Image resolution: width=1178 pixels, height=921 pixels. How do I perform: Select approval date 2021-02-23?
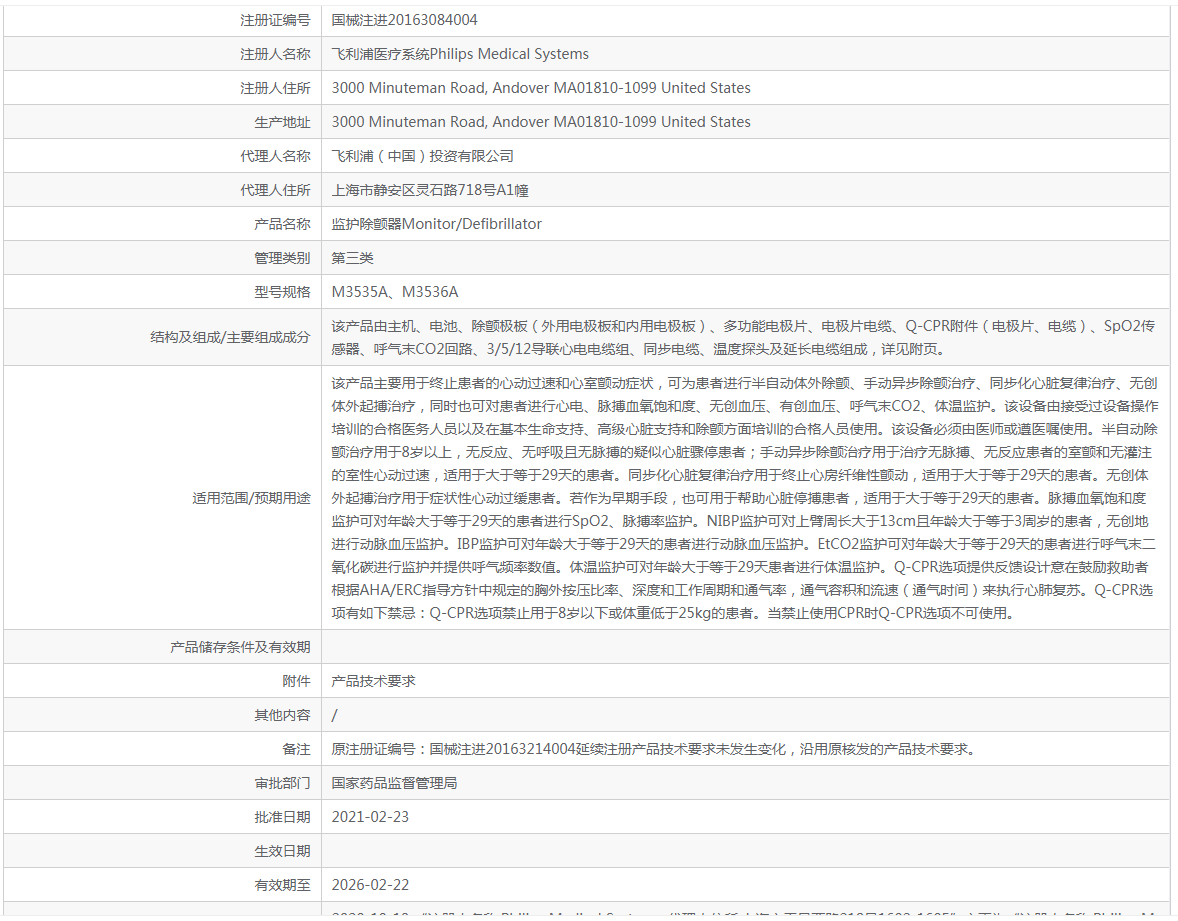coord(370,817)
